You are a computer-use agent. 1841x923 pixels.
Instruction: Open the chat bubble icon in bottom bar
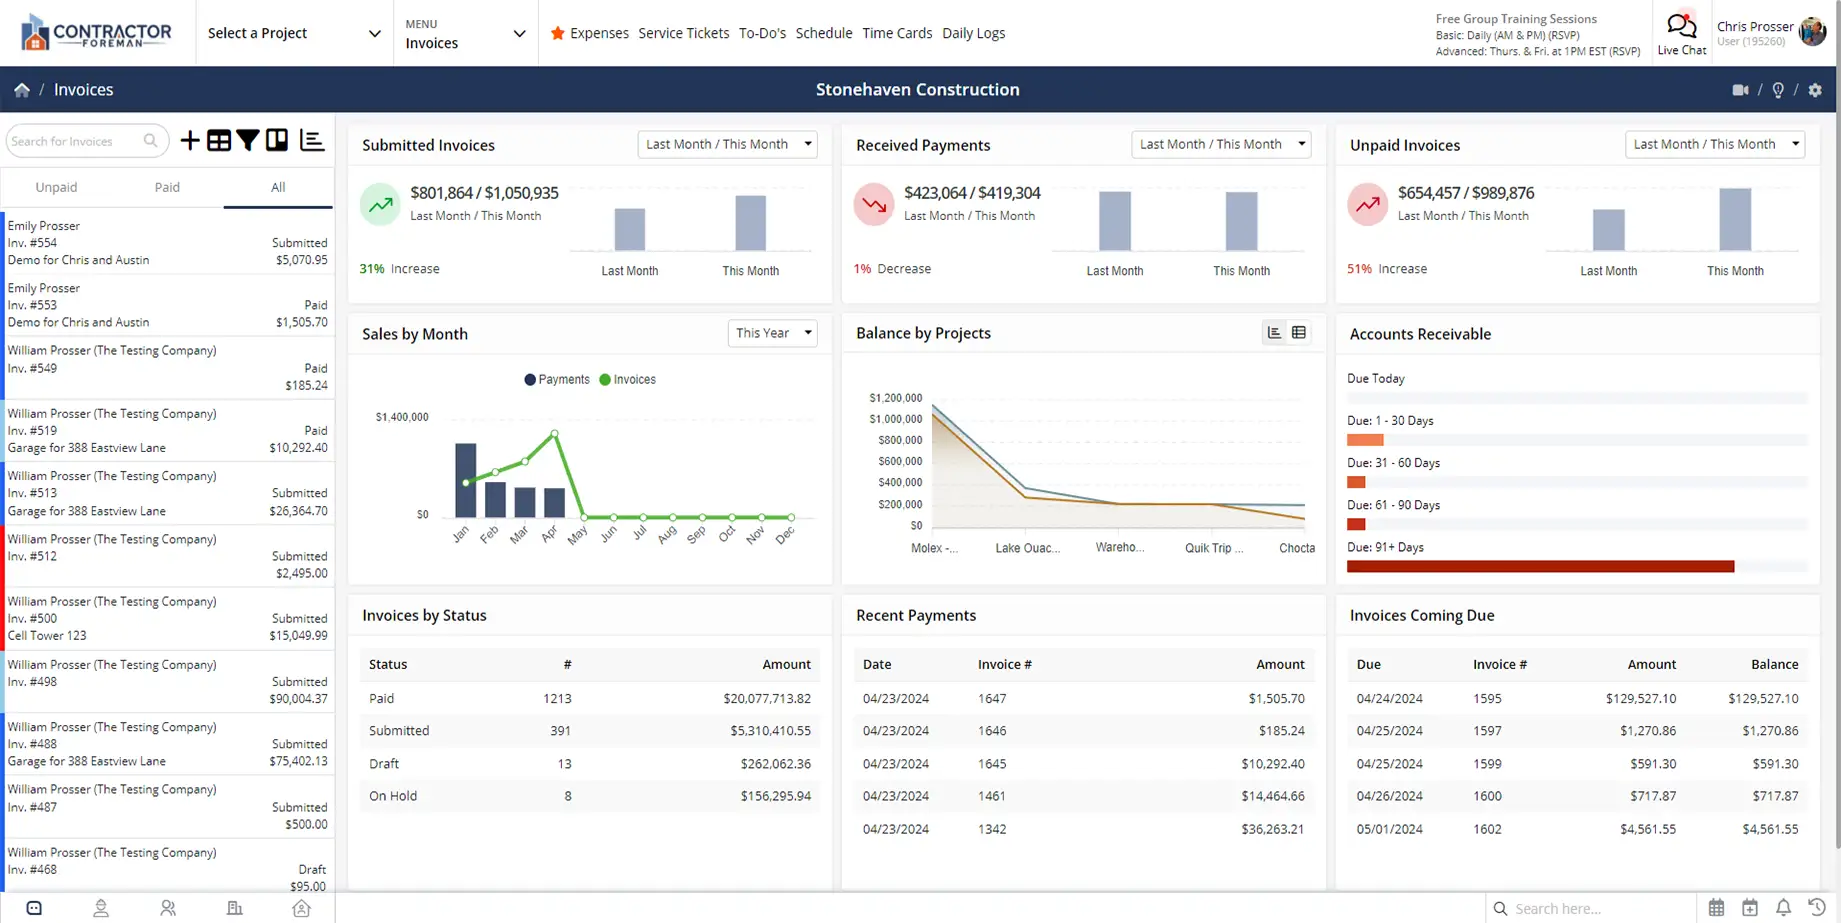34,908
